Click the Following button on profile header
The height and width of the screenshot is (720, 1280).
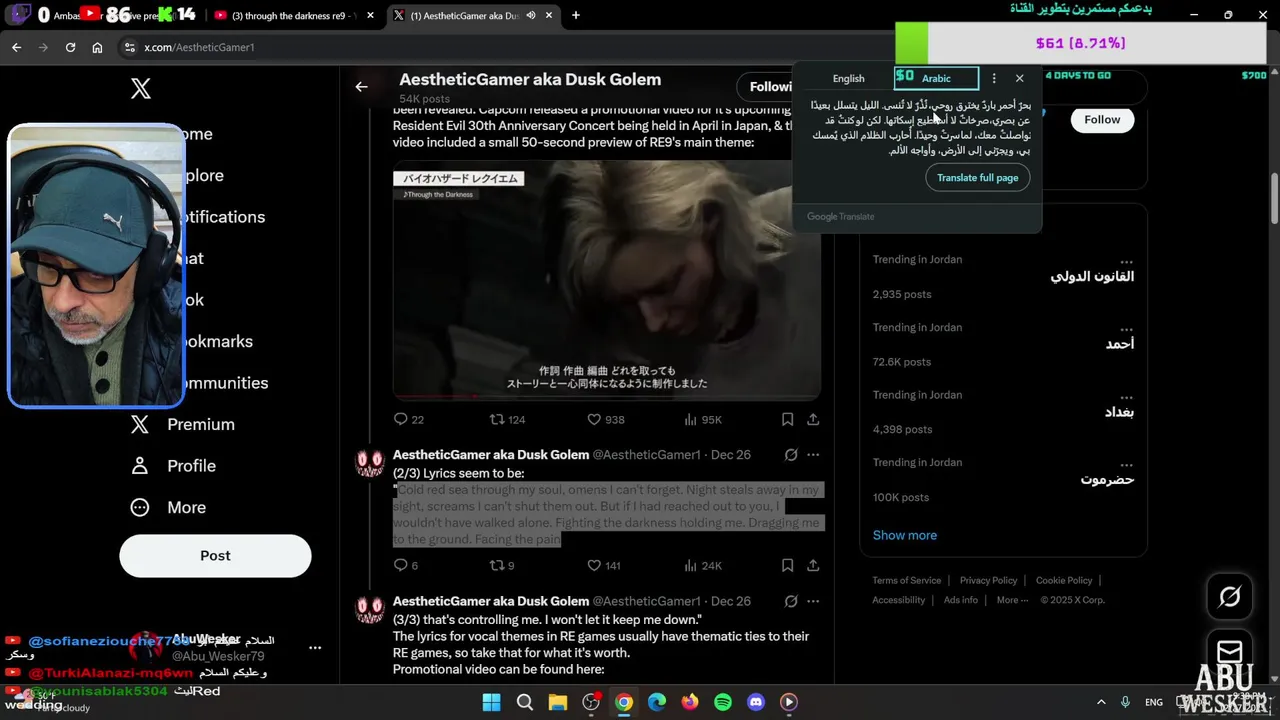[x=770, y=87]
